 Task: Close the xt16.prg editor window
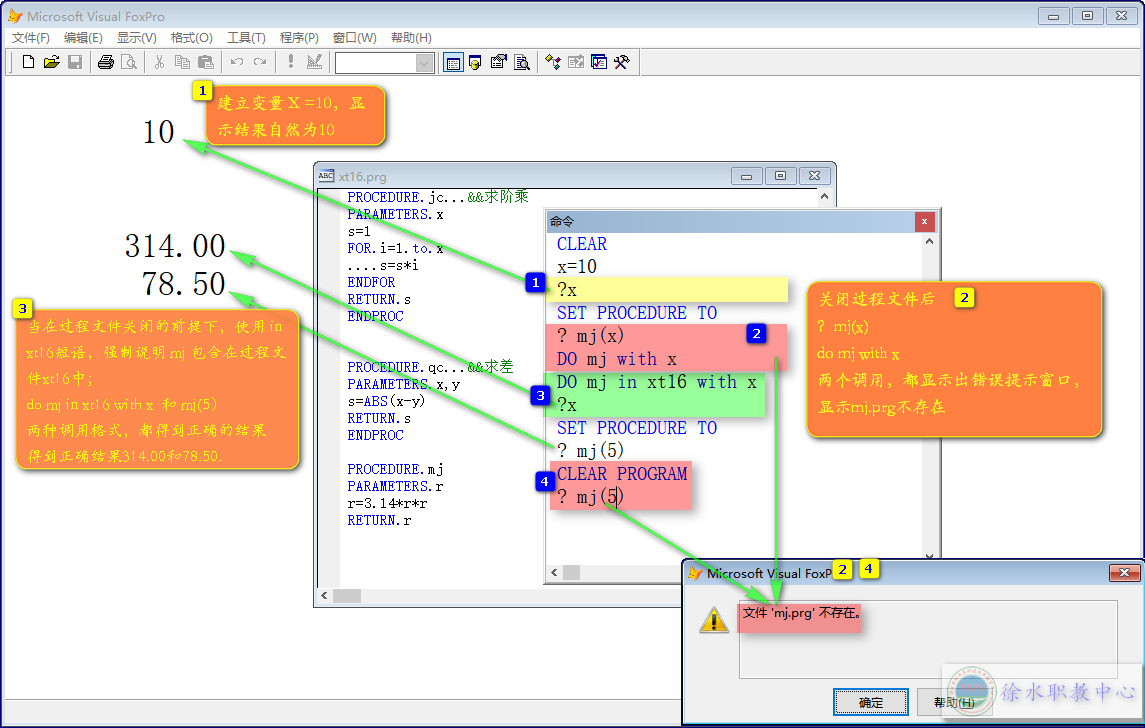(x=815, y=176)
